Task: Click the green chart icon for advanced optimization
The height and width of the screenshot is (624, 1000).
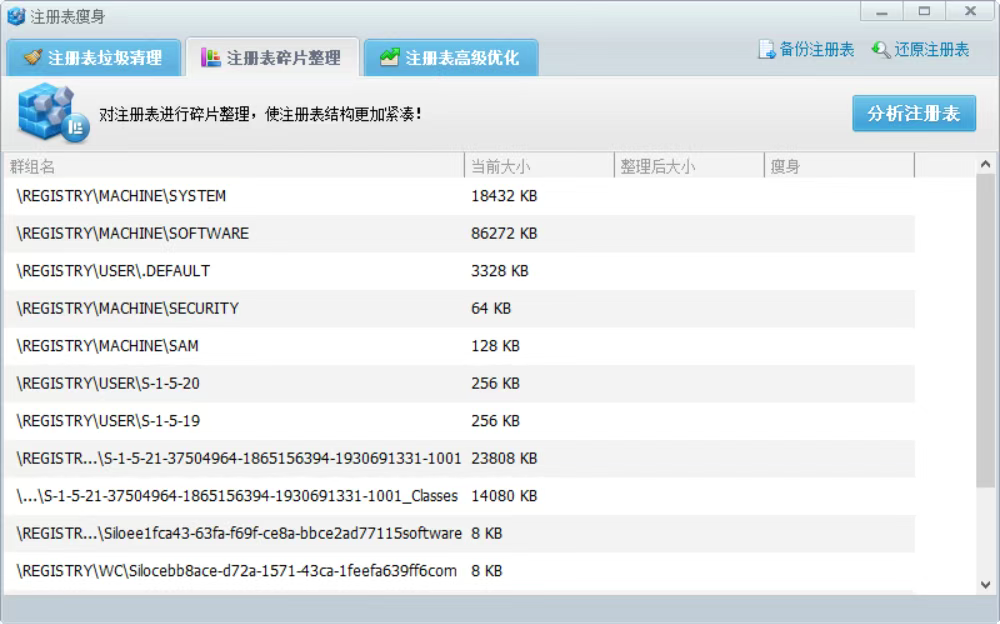Action: coord(389,58)
